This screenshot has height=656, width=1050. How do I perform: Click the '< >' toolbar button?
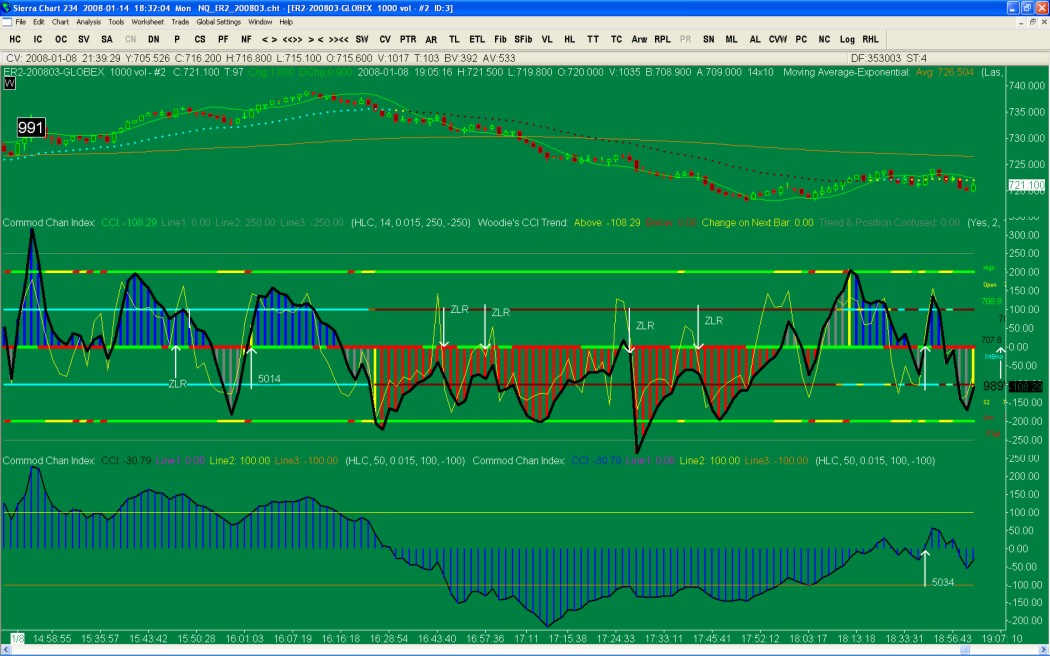click(269, 39)
